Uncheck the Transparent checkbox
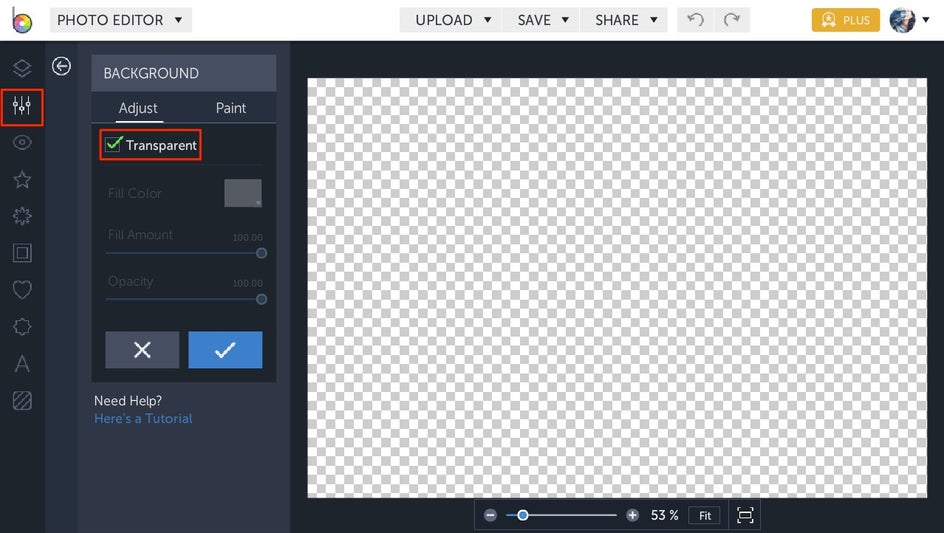 tap(113, 144)
